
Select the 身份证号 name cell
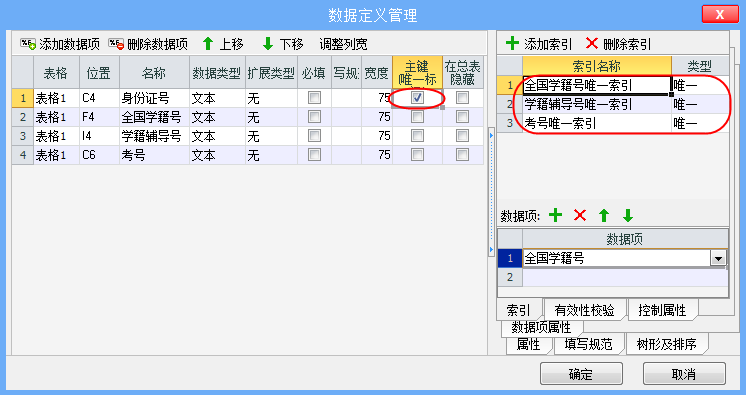pyautogui.click(x=154, y=98)
